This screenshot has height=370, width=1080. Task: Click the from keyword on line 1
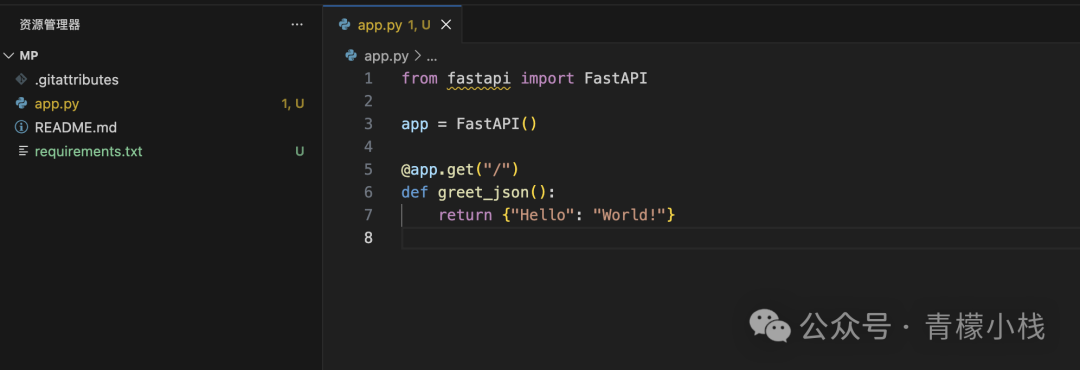(x=419, y=79)
